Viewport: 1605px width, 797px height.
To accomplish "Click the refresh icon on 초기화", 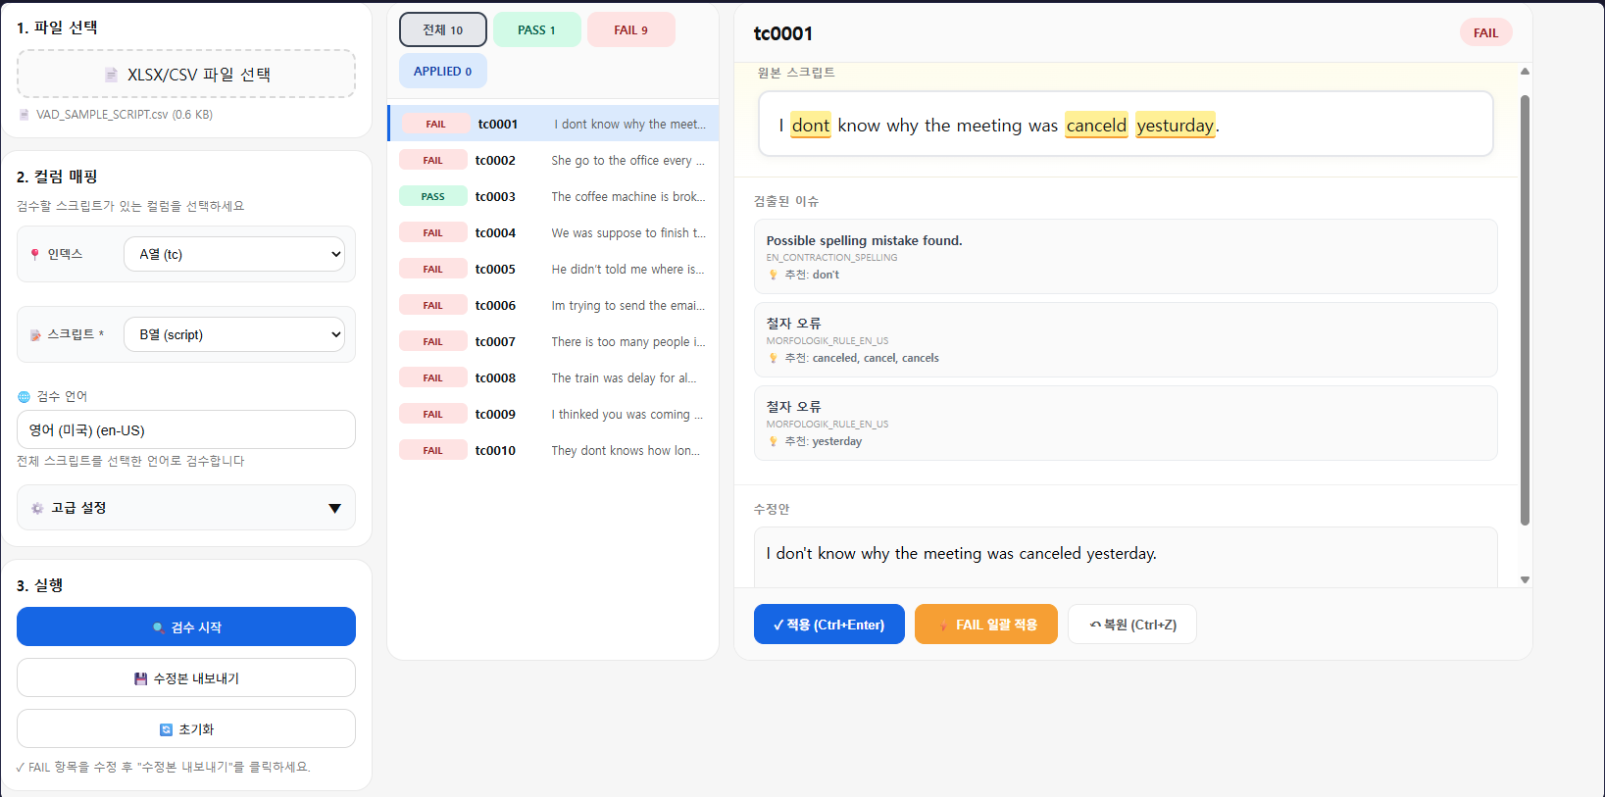I will [x=167, y=730].
